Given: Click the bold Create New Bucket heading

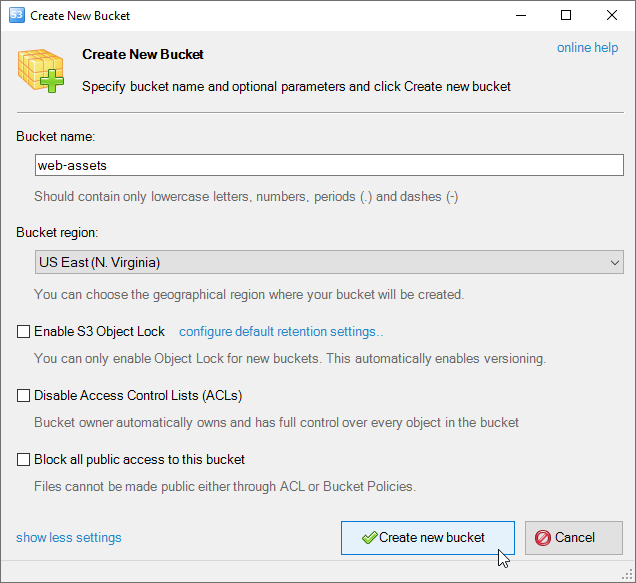Looking at the screenshot, I should 143,54.
